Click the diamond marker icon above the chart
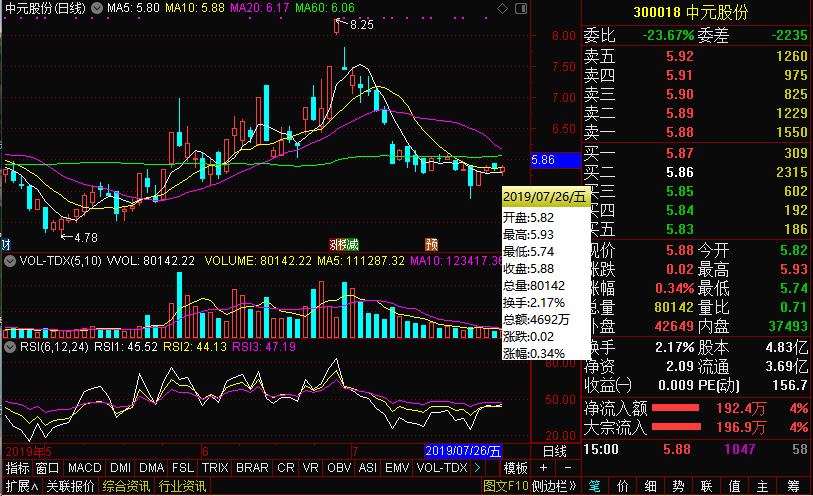Screen dimensions: 813x496 click(x=502, y=8)
